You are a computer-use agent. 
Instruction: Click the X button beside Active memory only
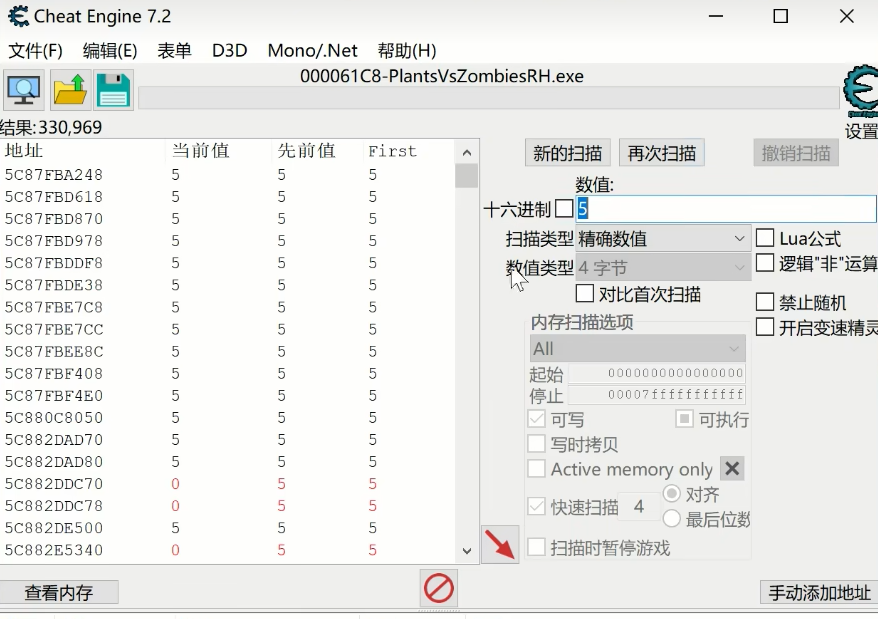[x=732, y=469]
